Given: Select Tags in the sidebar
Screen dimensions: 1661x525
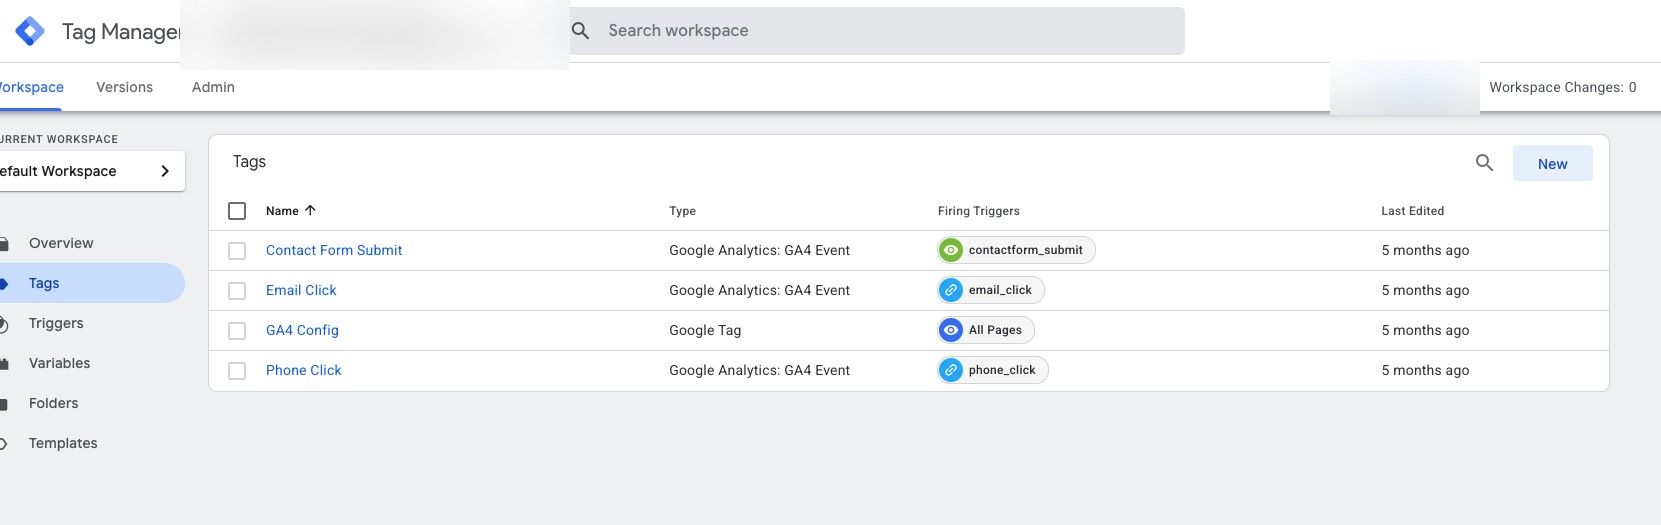Looking at the screenshot, I should pyautogui.click(x=92, y=283).
